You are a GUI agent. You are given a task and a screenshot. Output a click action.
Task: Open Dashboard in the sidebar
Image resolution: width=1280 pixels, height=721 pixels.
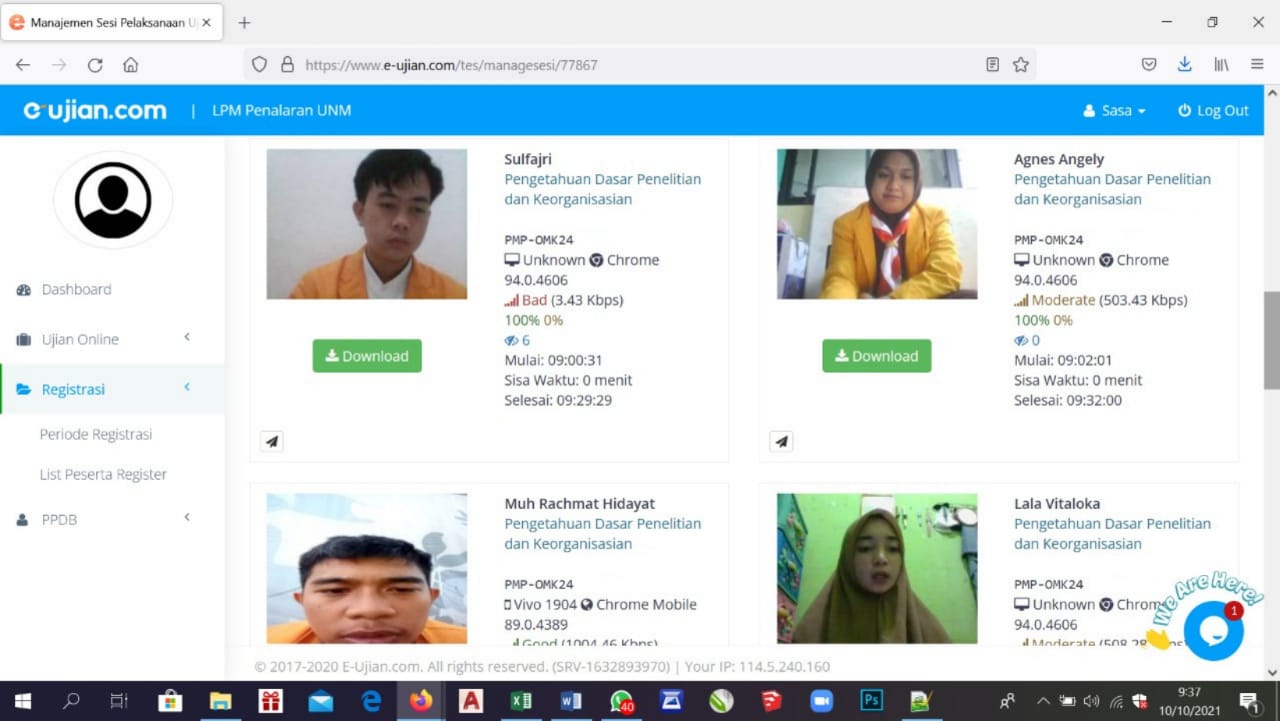coord(76,289)
